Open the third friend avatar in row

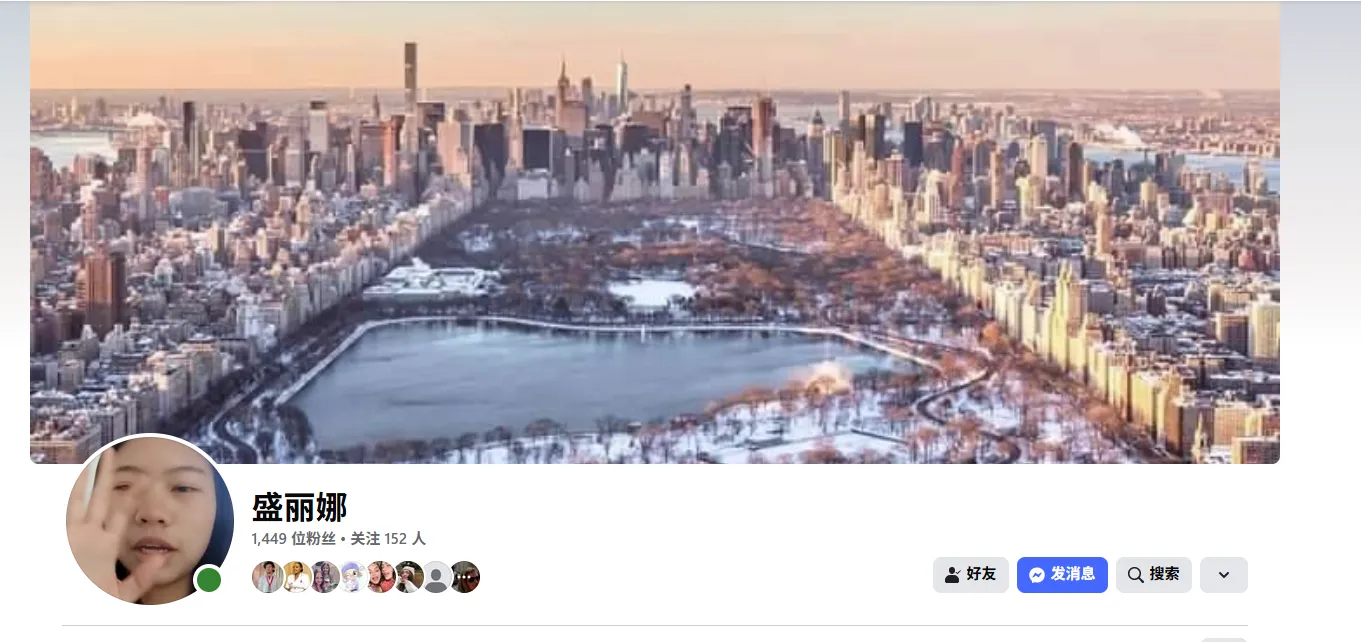point(324,577)
